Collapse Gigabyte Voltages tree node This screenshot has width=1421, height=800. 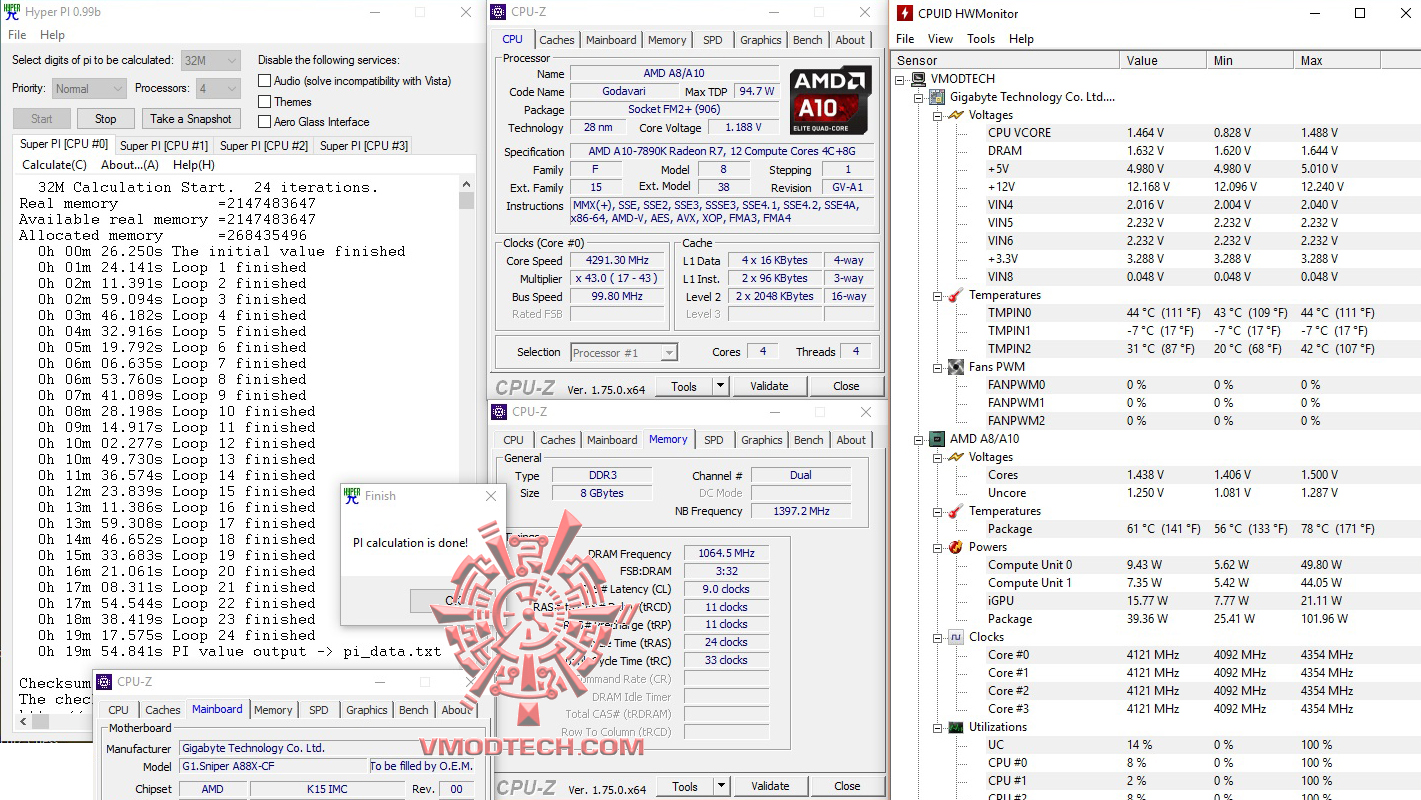[938, 115]
